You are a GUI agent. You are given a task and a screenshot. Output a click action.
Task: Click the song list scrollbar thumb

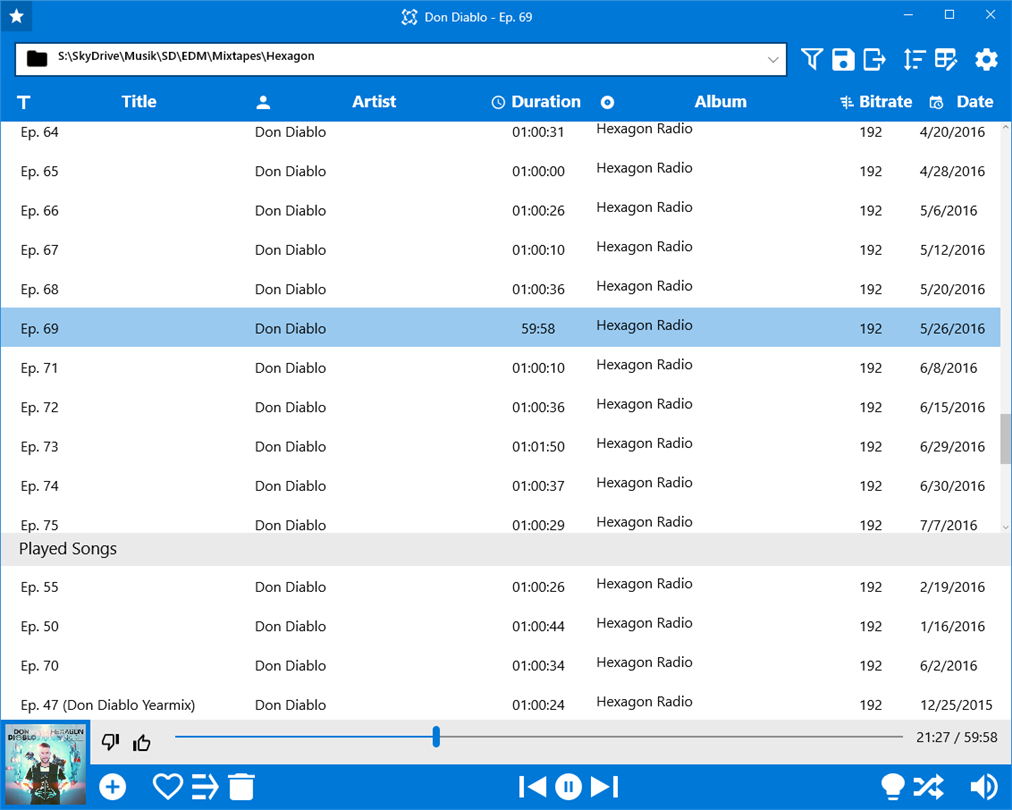[x=1006, y=439]
